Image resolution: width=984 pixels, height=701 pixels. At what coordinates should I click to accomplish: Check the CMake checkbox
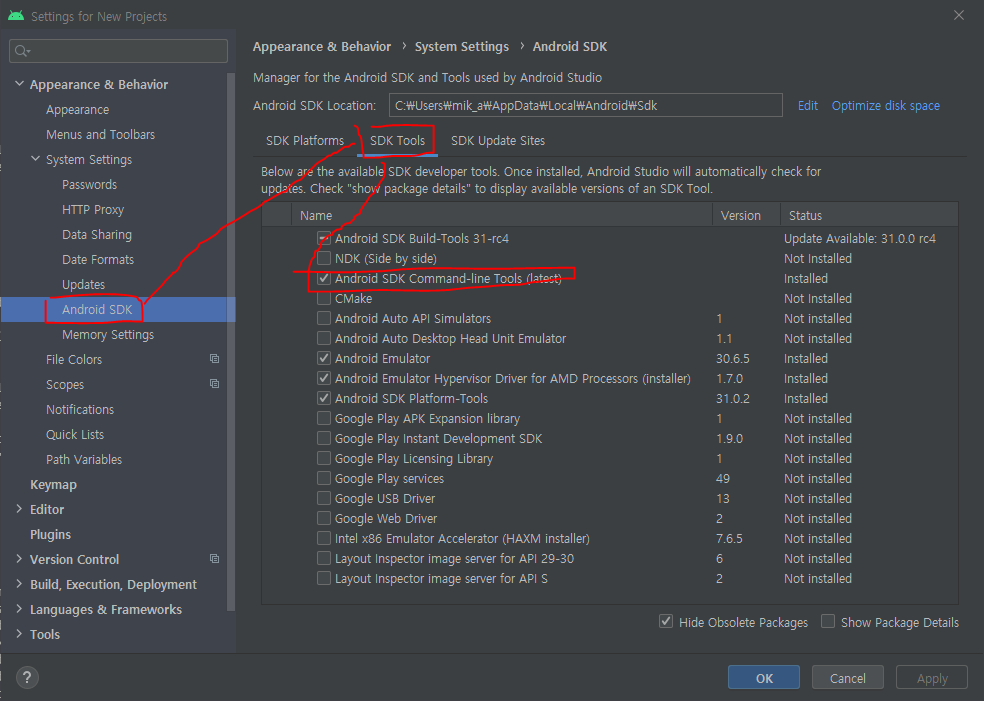(324, 299)
